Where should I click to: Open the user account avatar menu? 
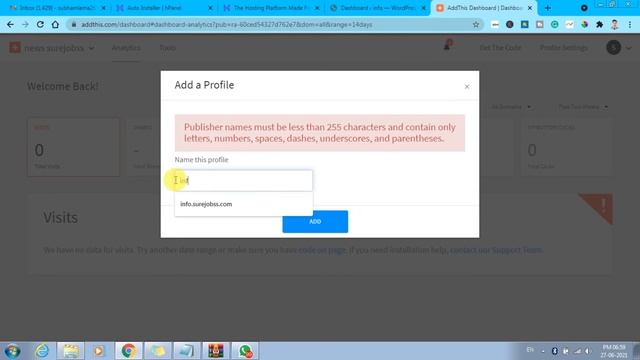coord(618,48)
